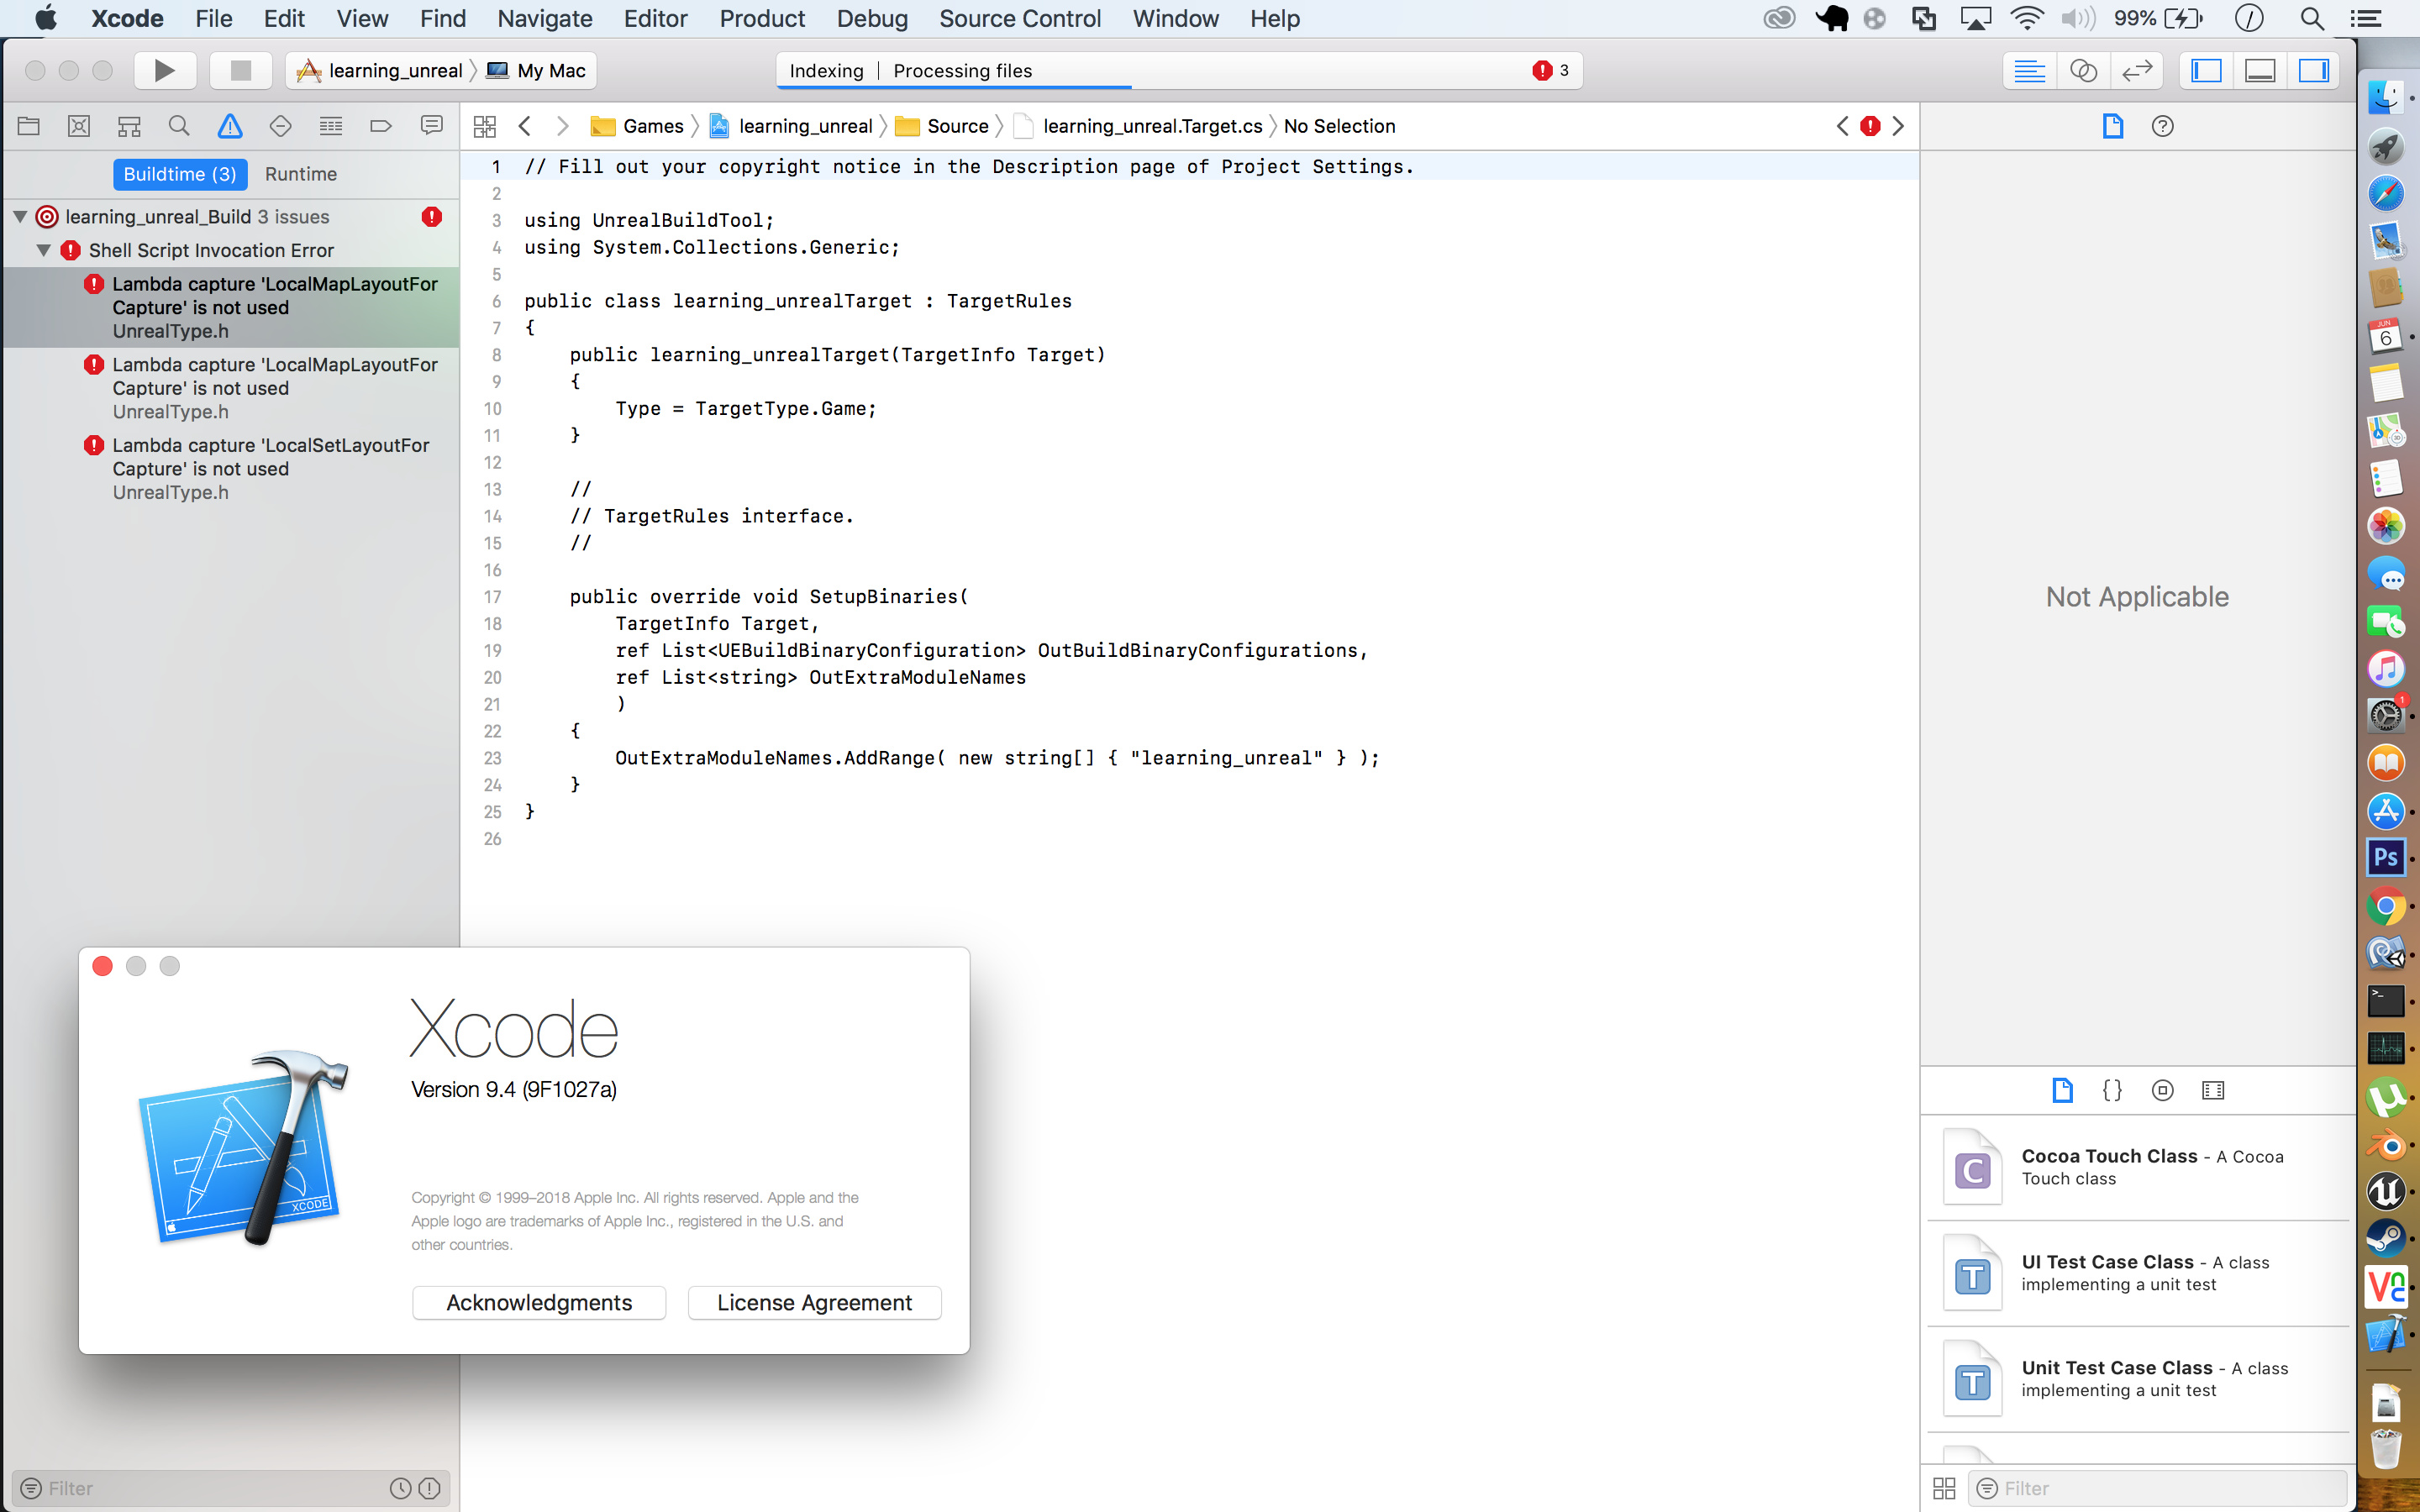Show the Quick Help inspector
2420x1512 pixels.
2162,126
